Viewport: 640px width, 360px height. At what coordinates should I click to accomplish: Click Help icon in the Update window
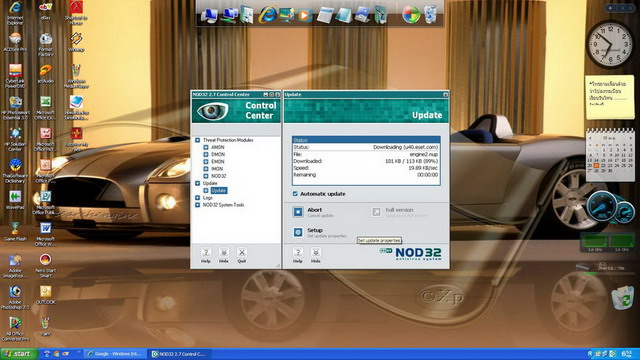pos(298,253)
